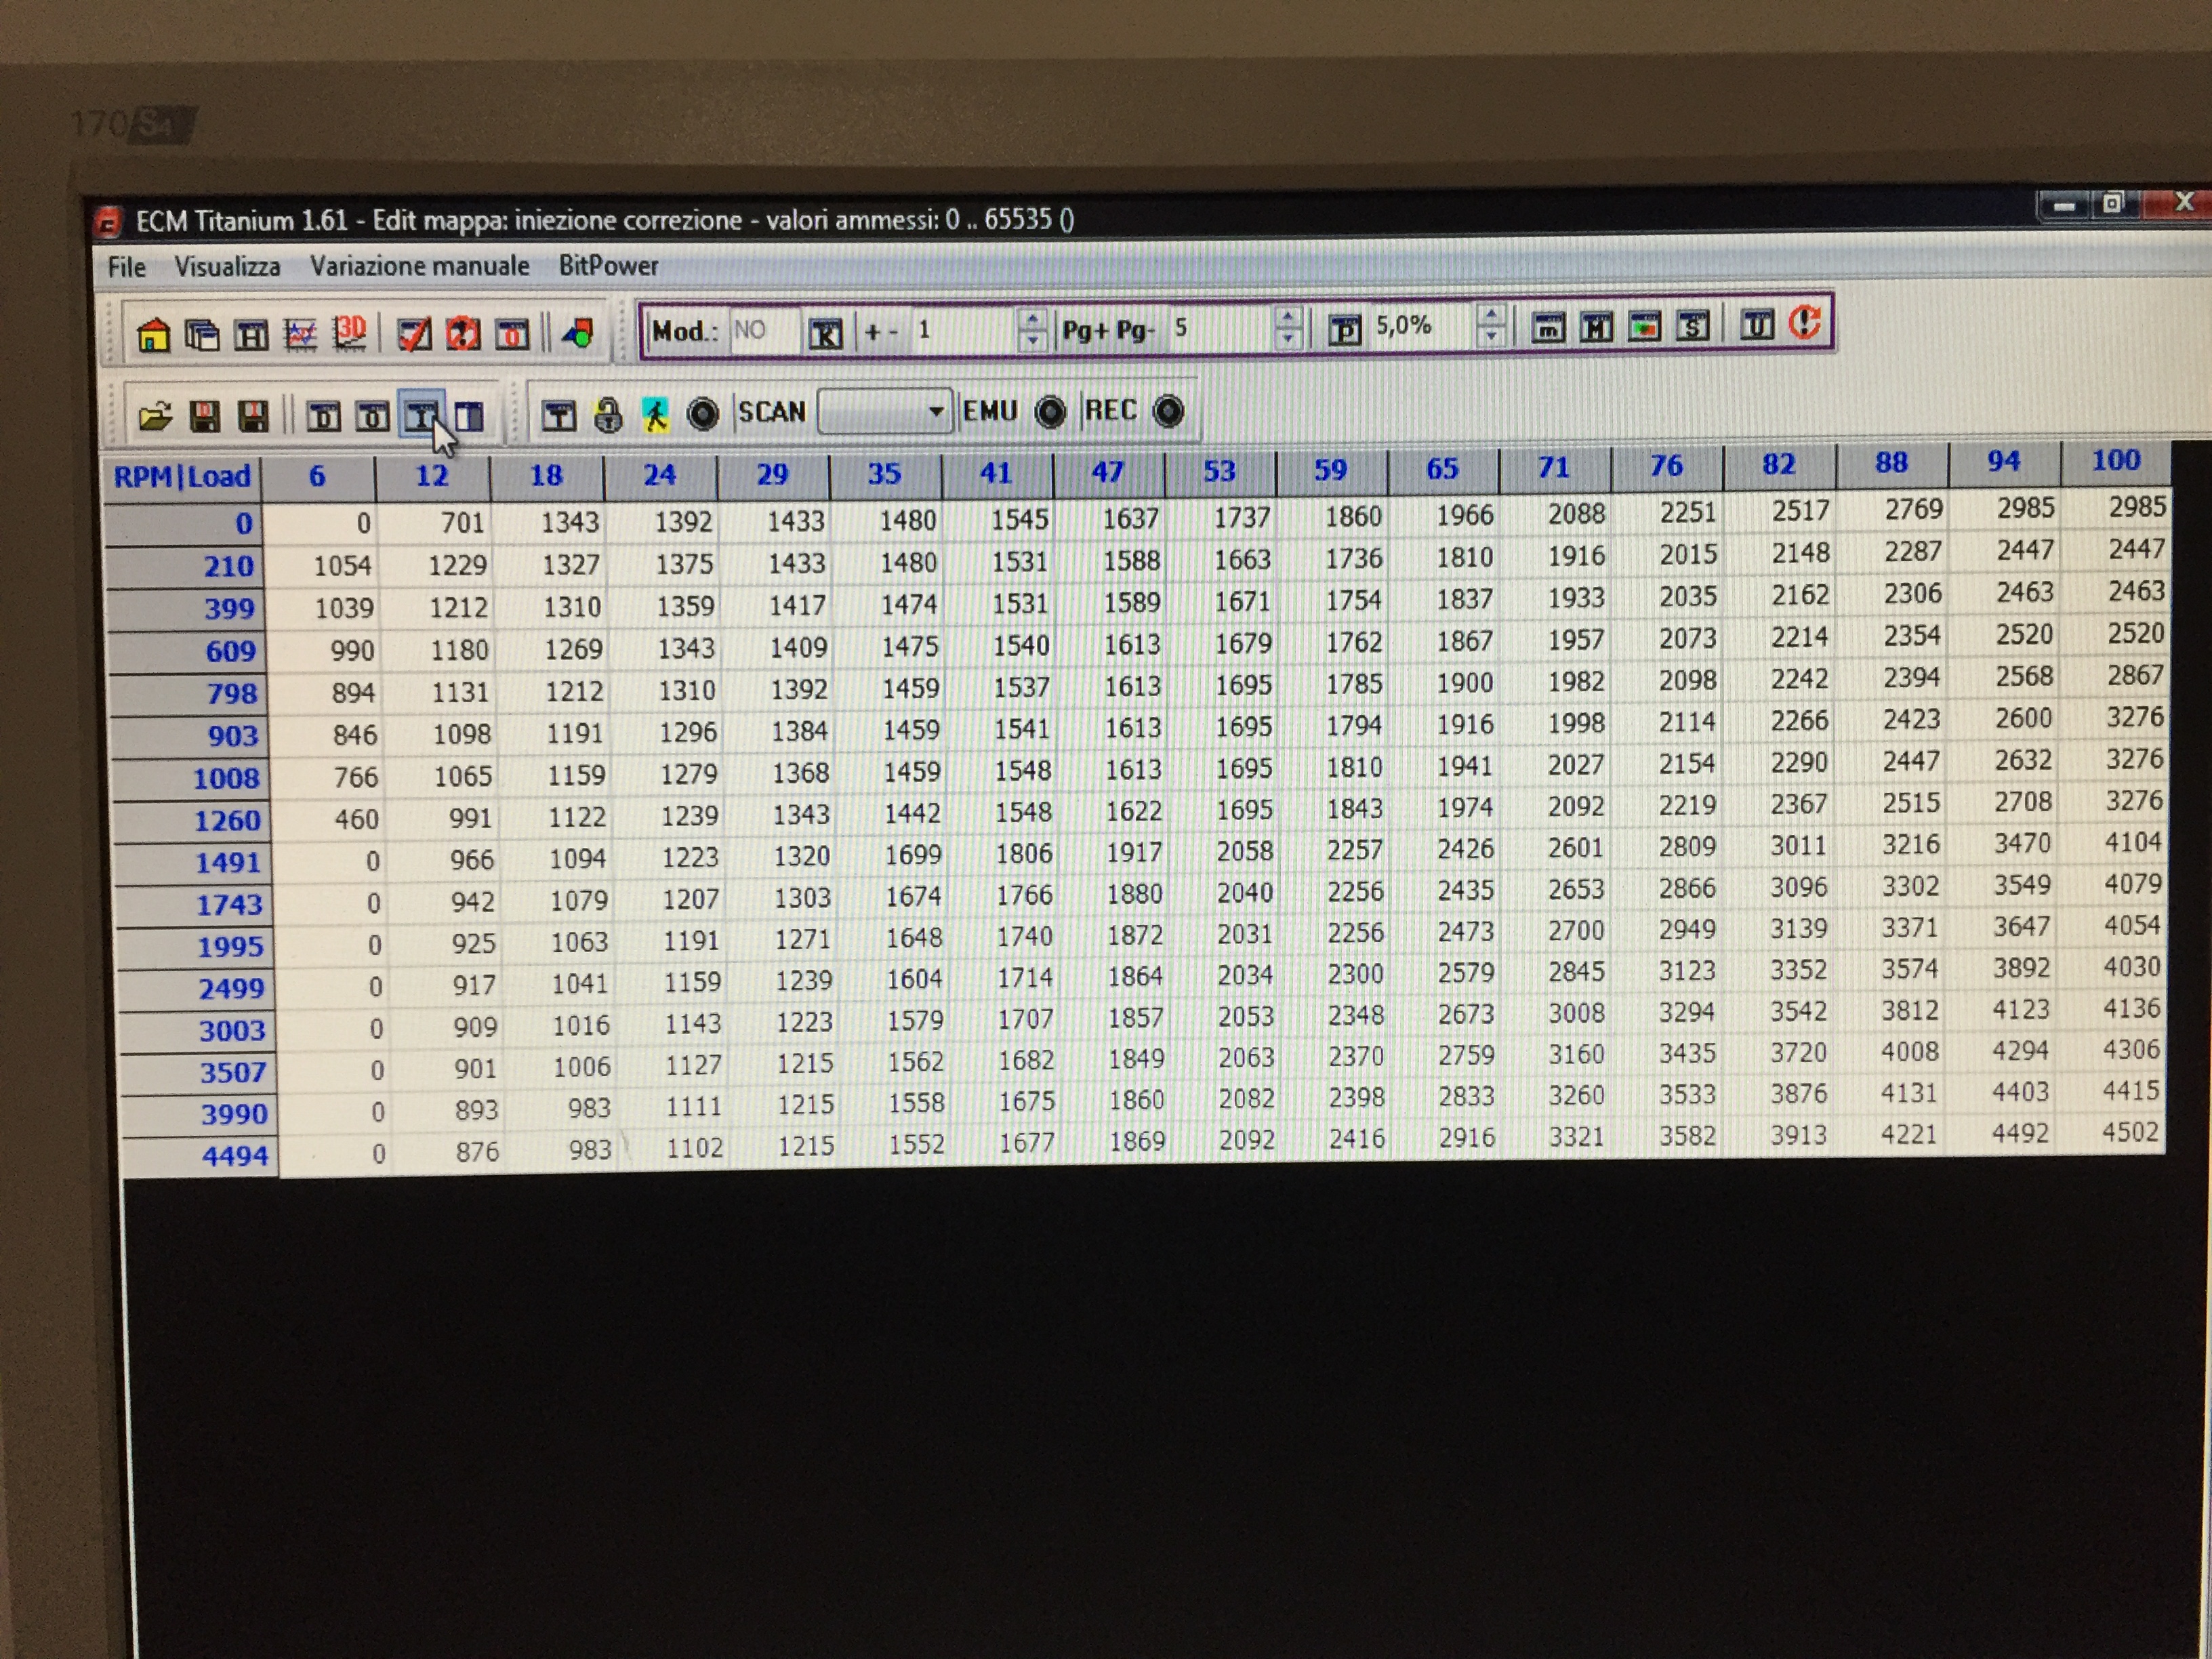The height and width of the screenshot is (1659, 2212).
Task: Click the padlock icon
Action: point(608,414)
